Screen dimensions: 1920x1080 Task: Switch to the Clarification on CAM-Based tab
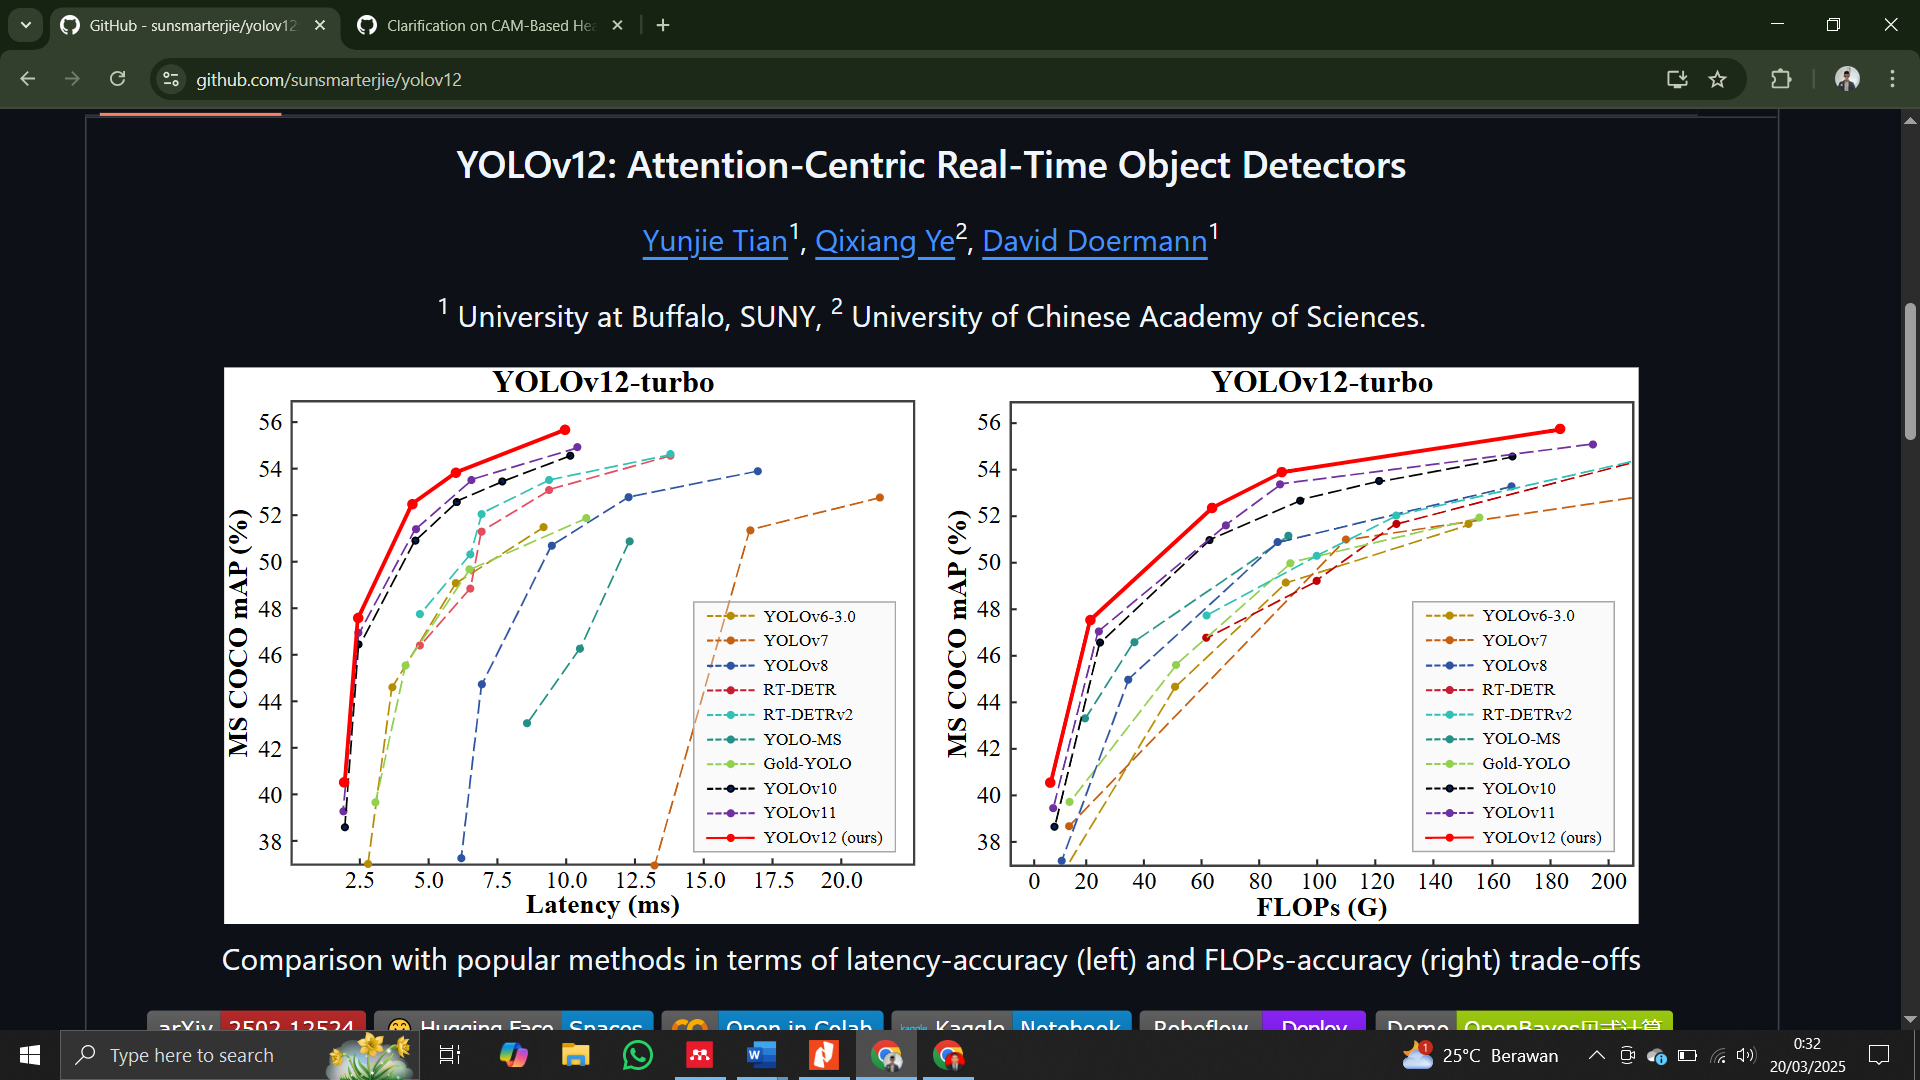(x=488, y=25)
